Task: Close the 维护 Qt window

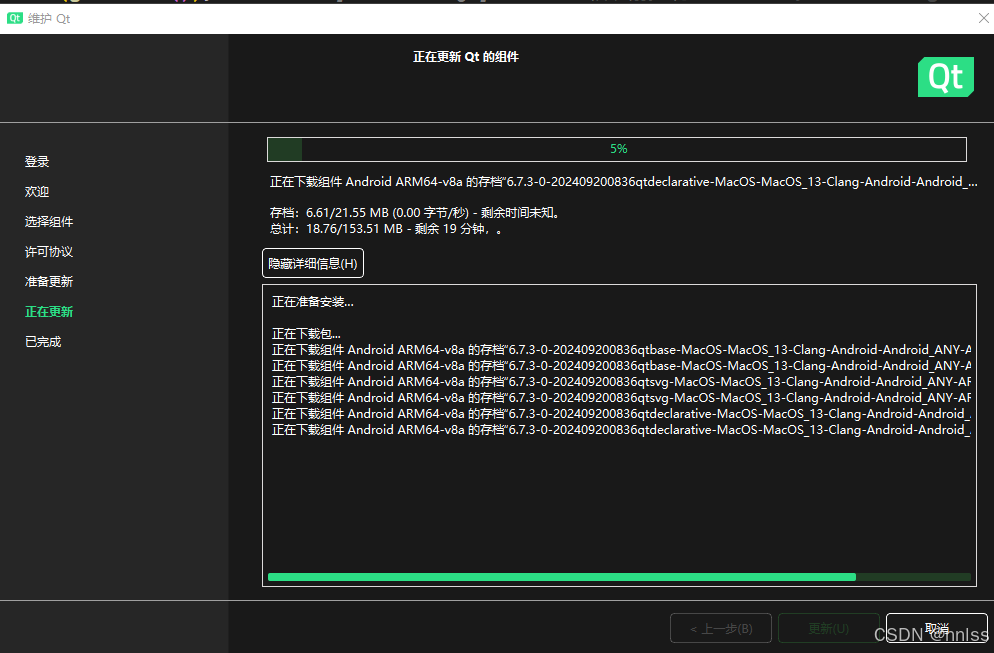Action: pos(983,18)
